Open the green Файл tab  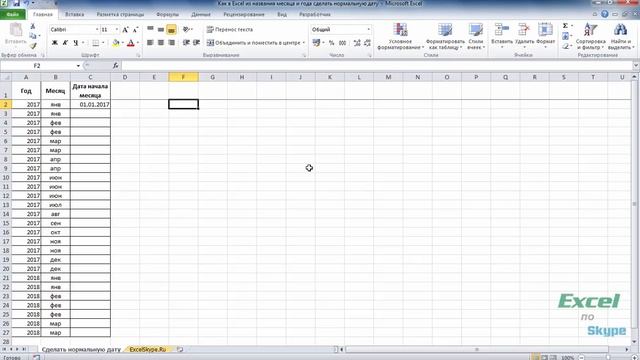pos(13,14)
